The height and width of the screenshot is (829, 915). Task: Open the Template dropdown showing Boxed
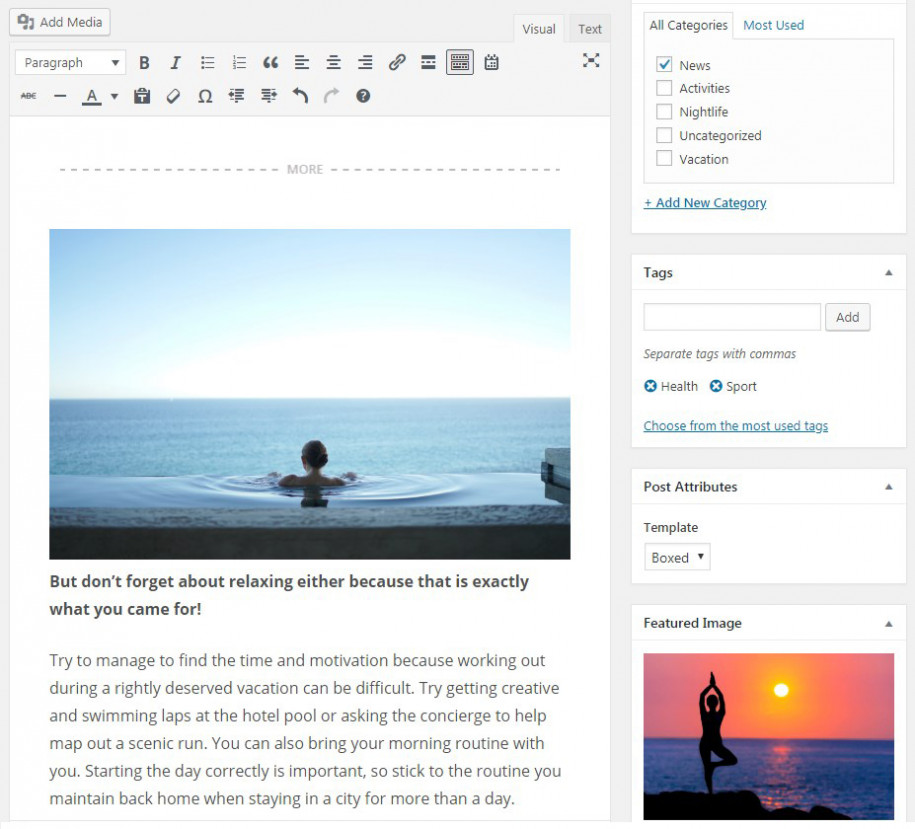(x=677, y=557)
